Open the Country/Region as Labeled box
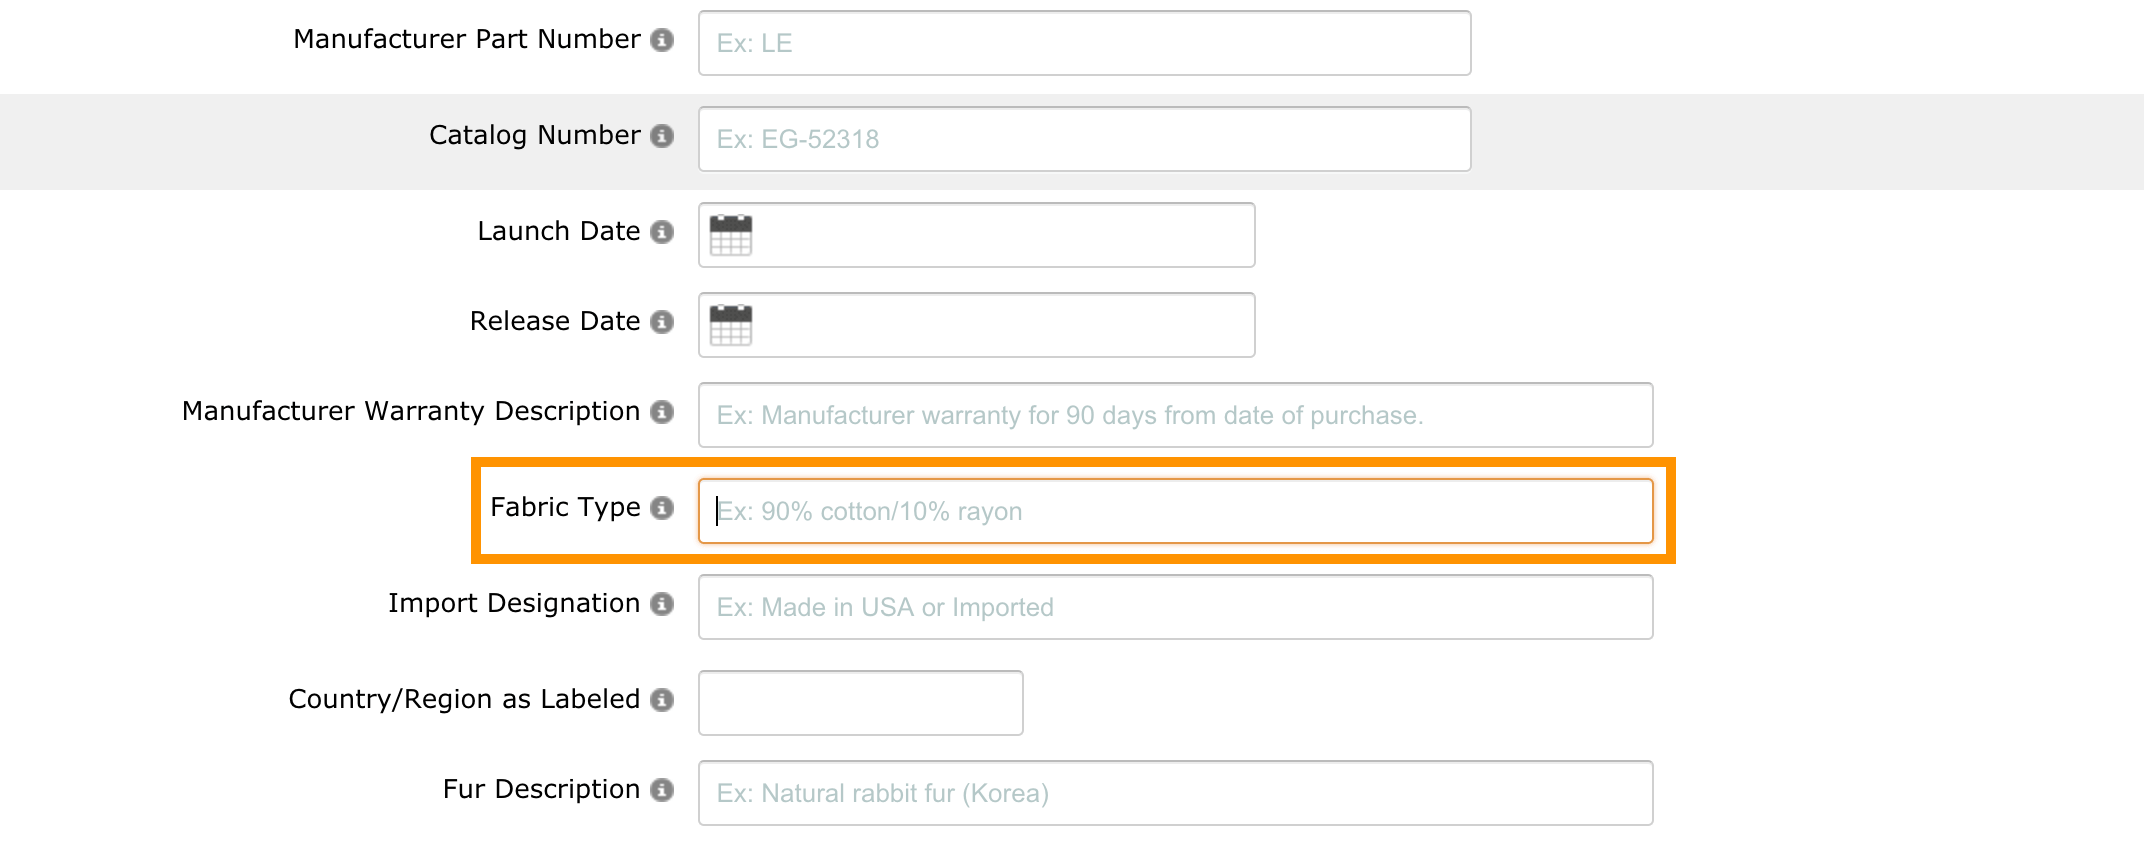Viewport: 2144px width, 848px height. click(860, 703)
